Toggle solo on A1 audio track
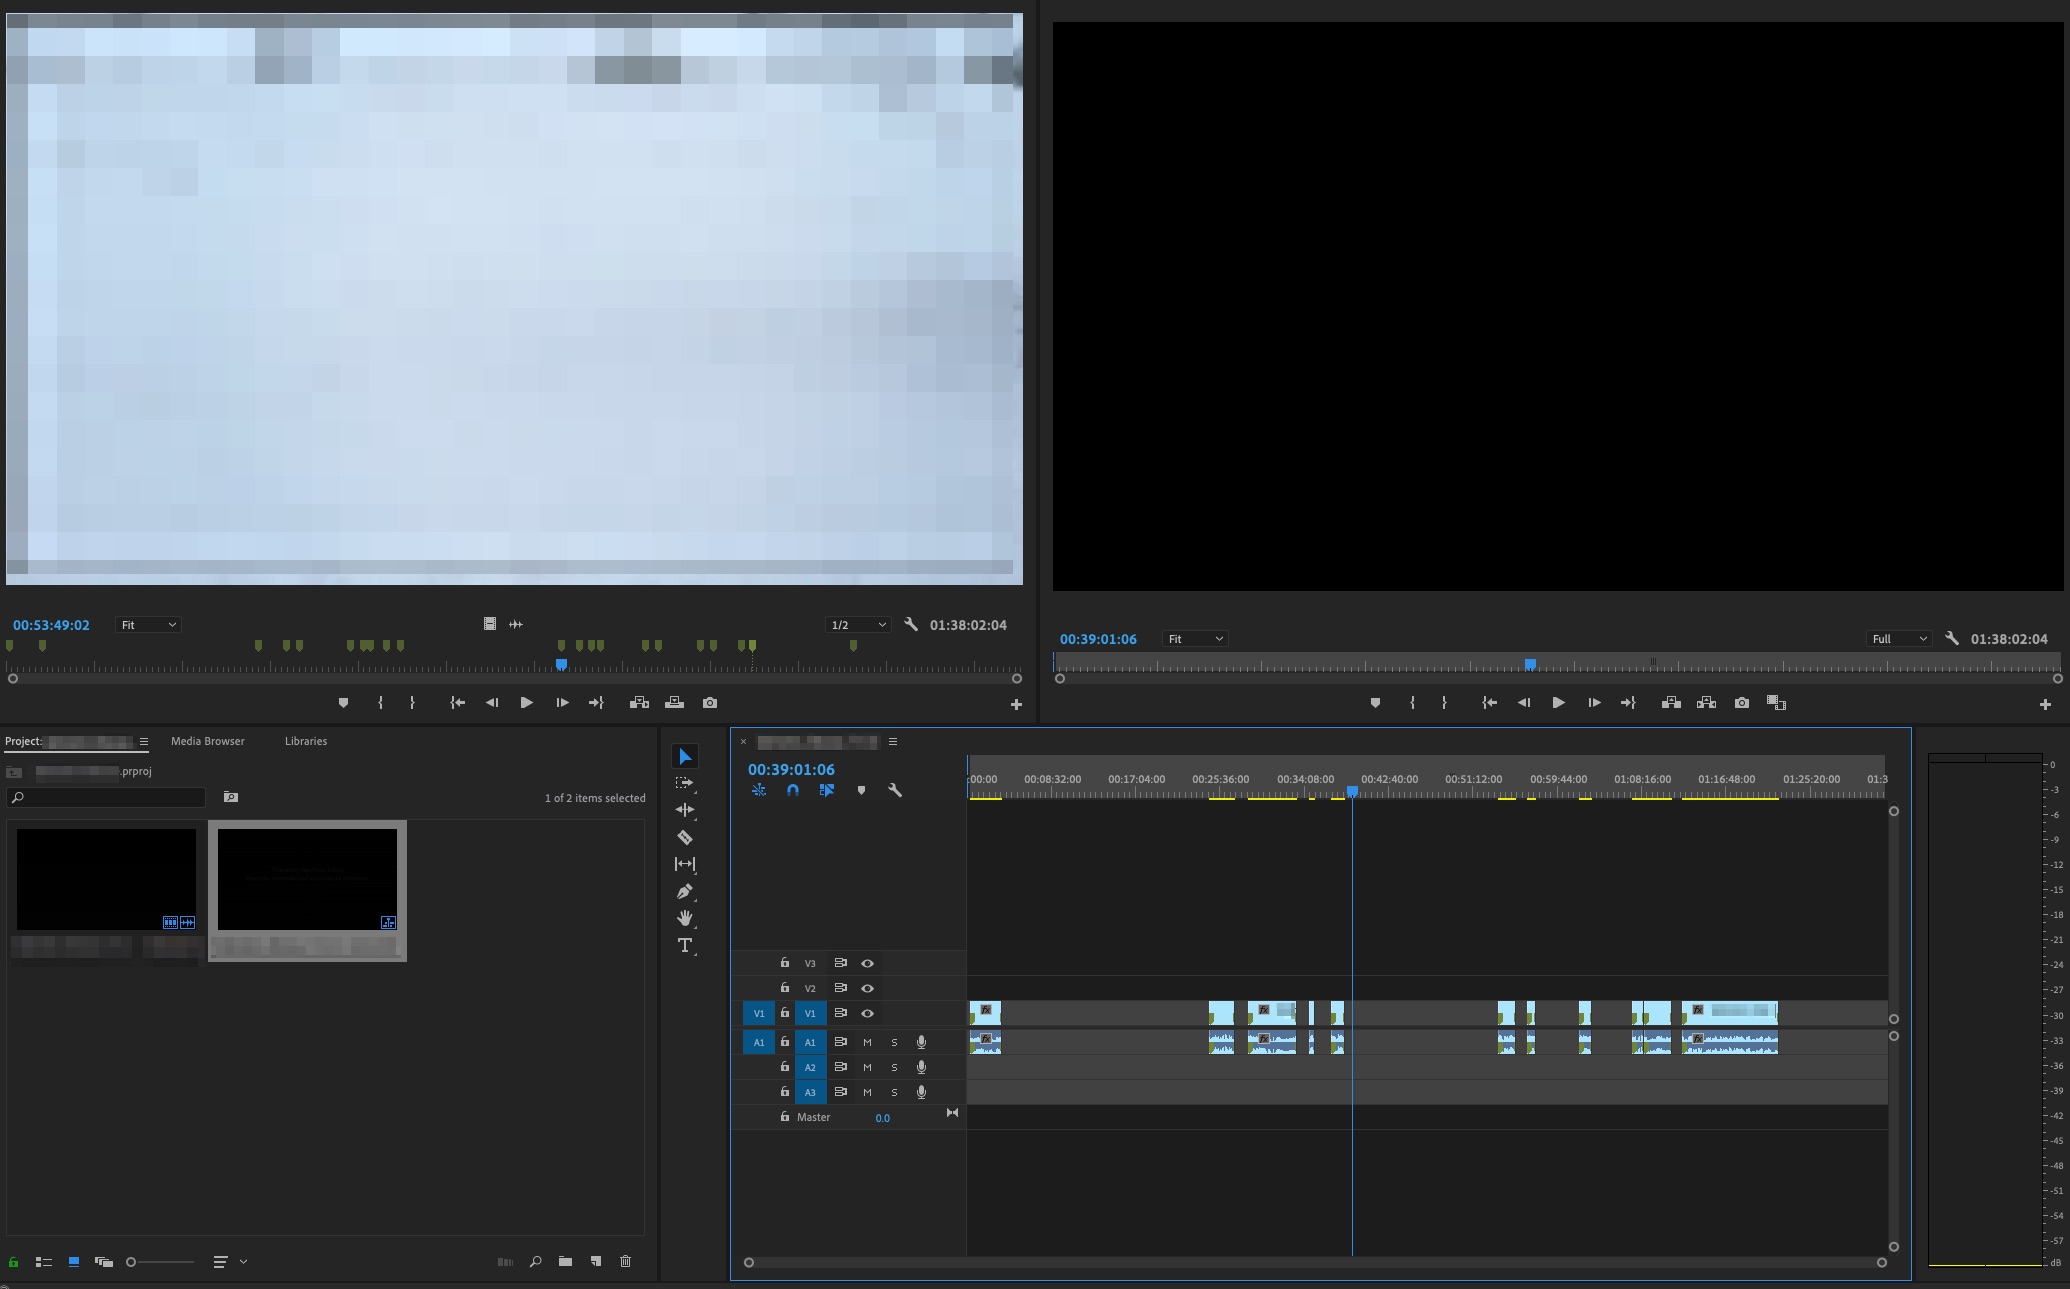This screenshot has height=1289, width=2070. 894,1041
